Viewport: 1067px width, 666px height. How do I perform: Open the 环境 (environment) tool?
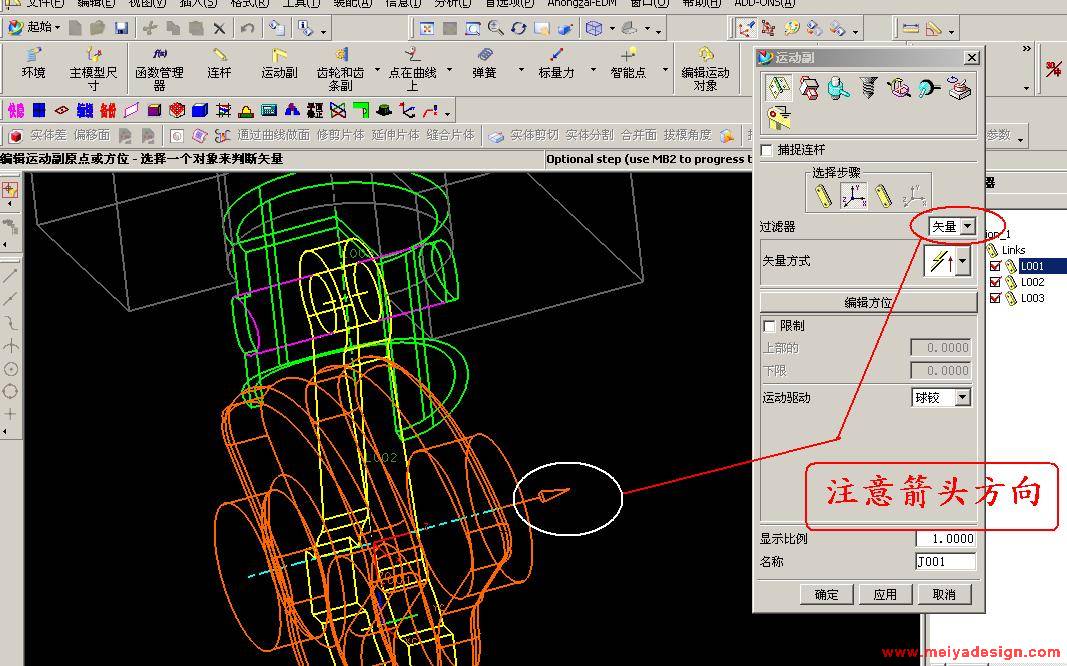coord(33,65)
